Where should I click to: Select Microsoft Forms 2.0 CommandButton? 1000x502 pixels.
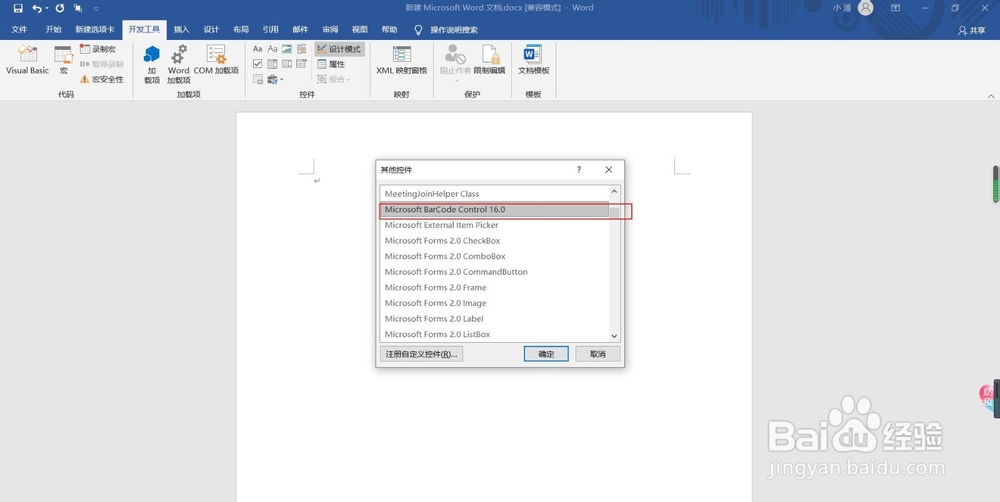pos(494,272)
